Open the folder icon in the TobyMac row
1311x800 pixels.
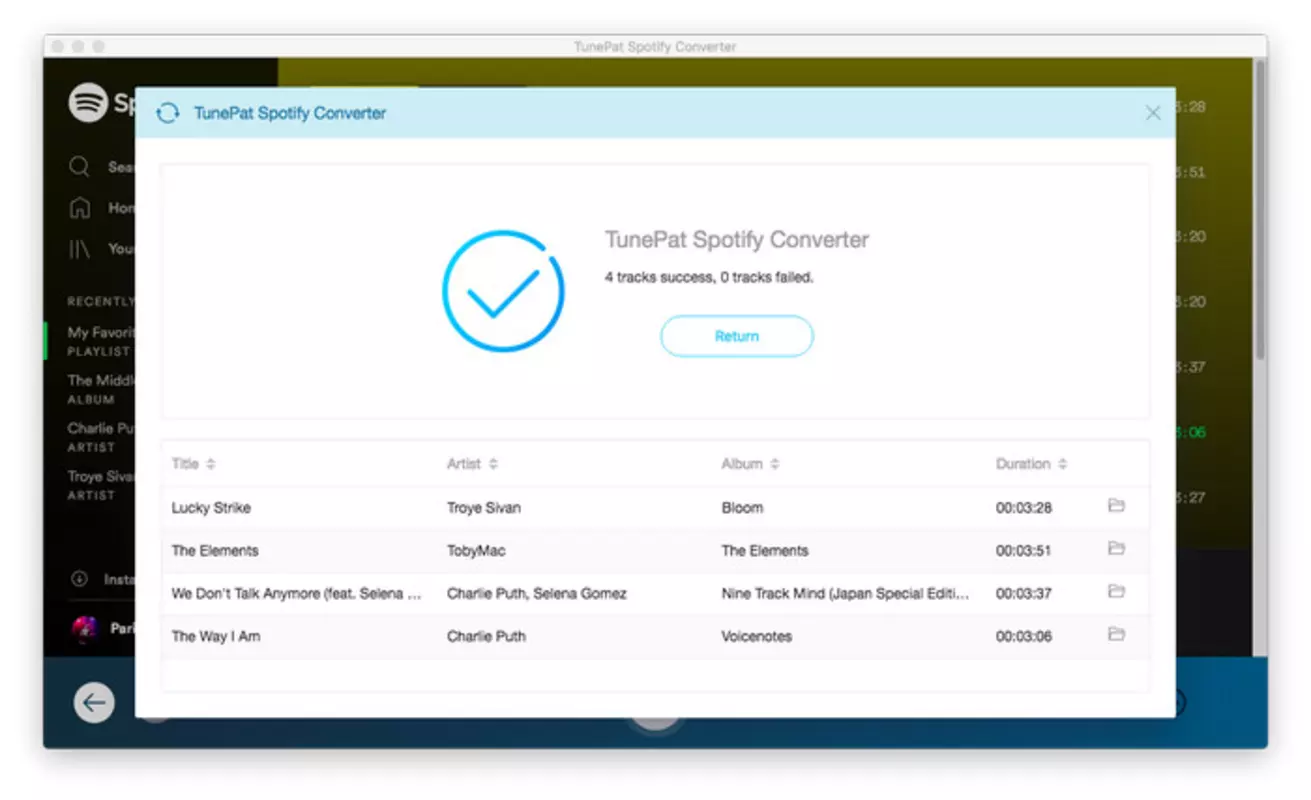pos(1116,549)
